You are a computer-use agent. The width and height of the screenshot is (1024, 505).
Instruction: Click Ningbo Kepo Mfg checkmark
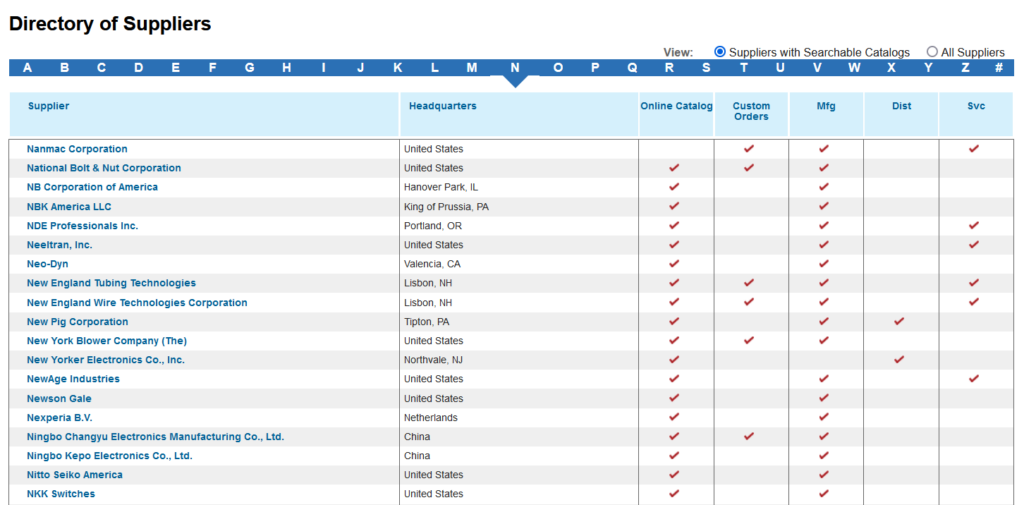(824, 455)
